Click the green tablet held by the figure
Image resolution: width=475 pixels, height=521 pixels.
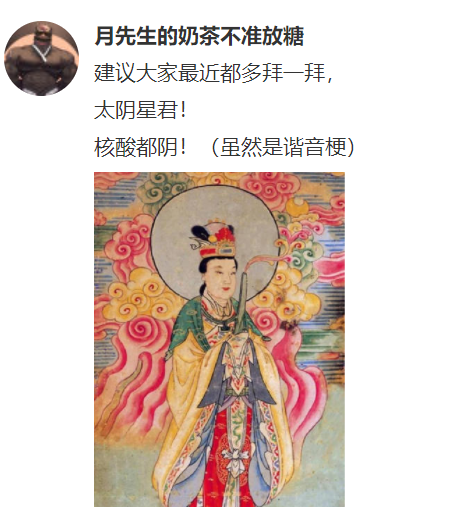click(x=242, y=300)
